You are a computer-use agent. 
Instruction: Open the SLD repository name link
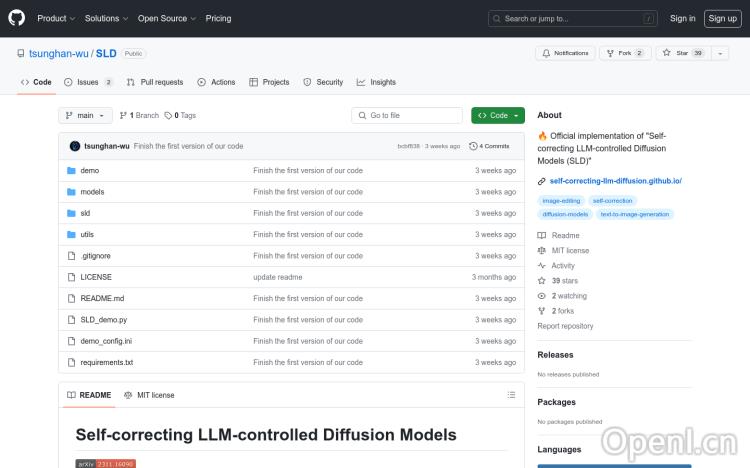point(106,54)
